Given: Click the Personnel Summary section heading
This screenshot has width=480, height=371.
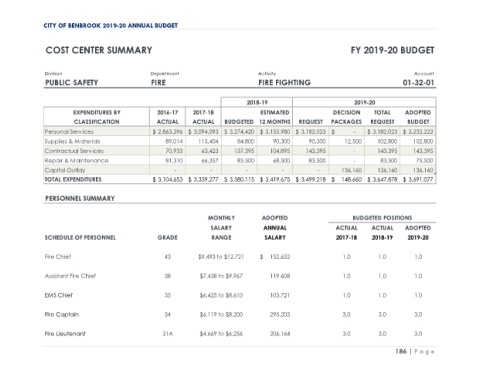Looking at the screenshot, I should [x=80, y=198].
